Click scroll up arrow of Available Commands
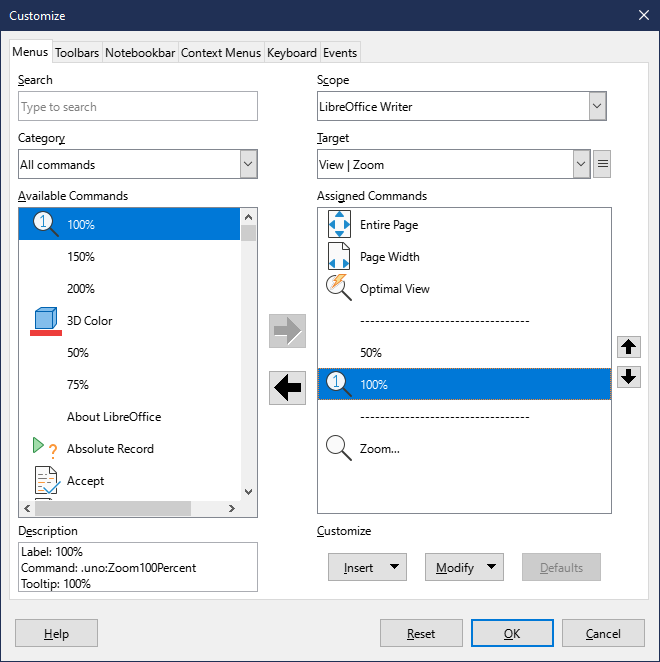 248,217
